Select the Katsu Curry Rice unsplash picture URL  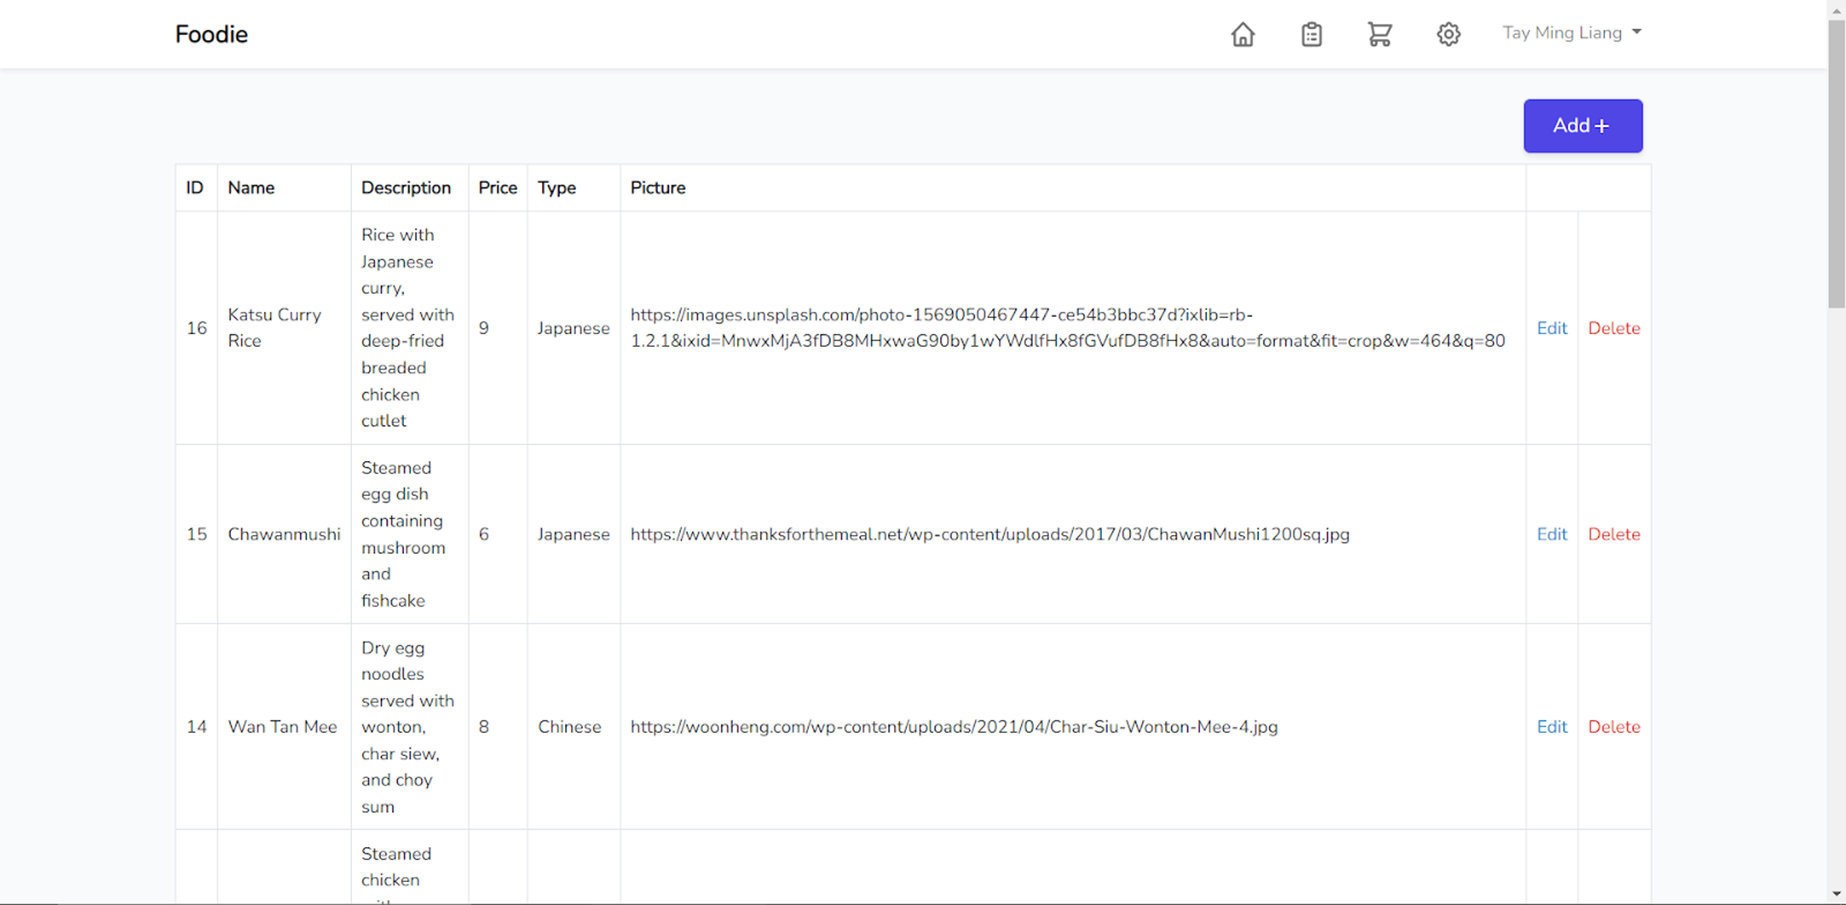point(1067,328)
